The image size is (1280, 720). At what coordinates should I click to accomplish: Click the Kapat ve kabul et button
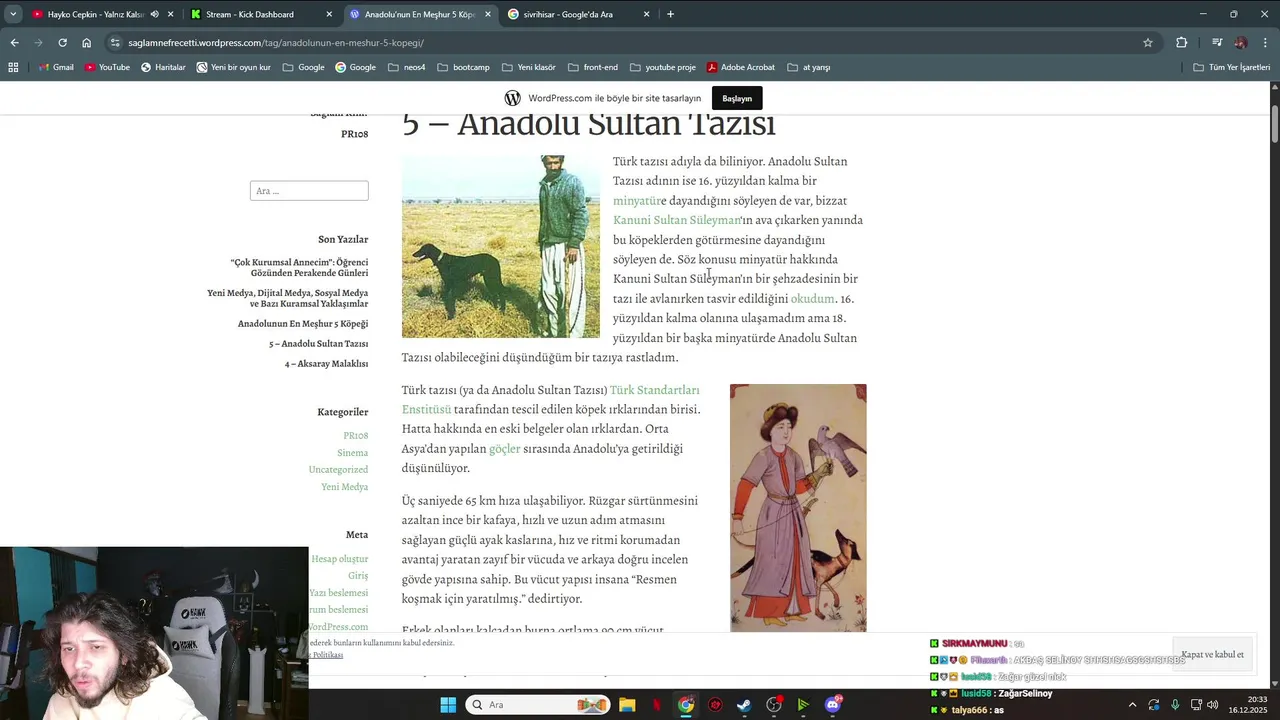click(x=1212, y=654)
